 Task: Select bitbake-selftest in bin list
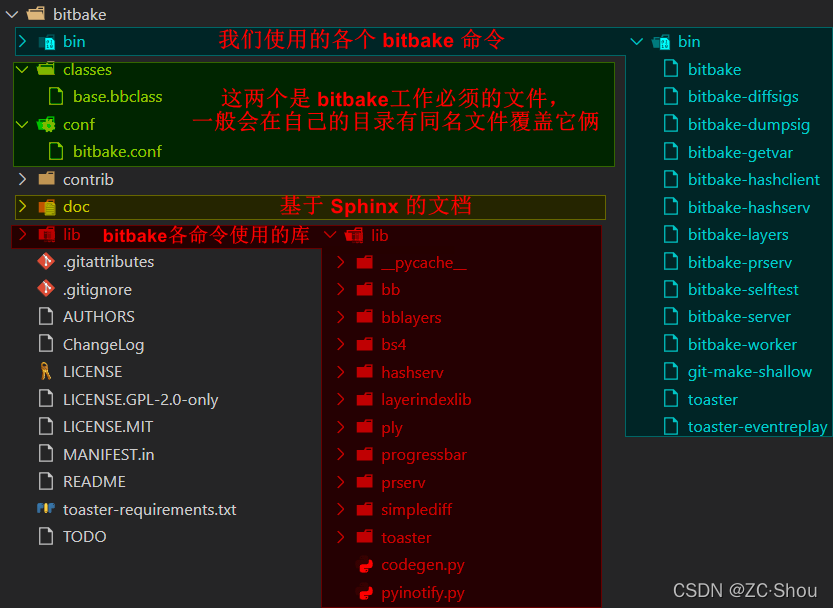743,290
